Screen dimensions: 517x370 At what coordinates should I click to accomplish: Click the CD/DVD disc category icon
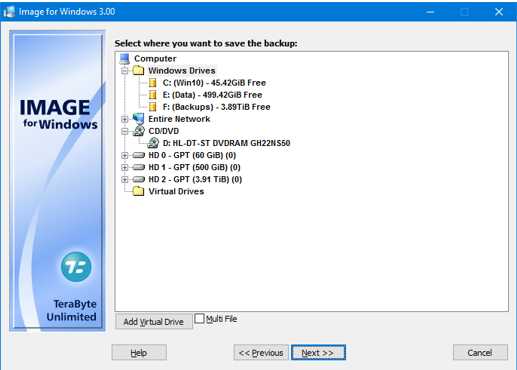[x=139, y=131]
